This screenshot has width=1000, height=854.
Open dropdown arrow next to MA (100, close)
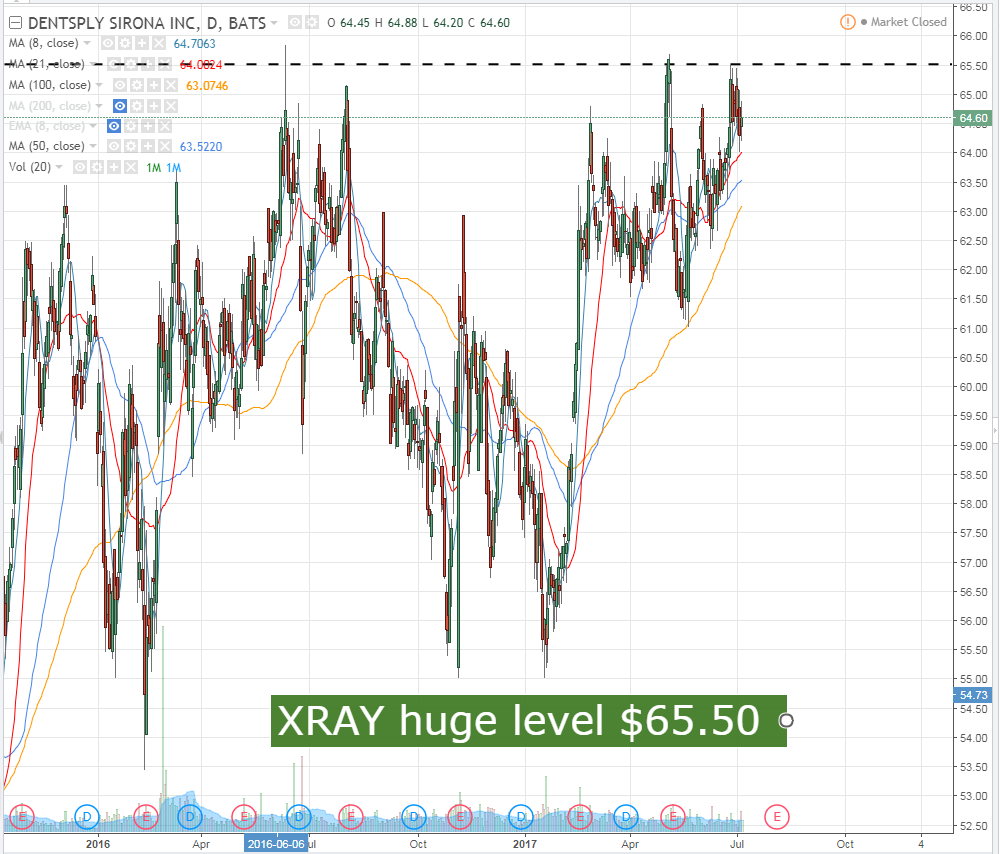(99, 85)
